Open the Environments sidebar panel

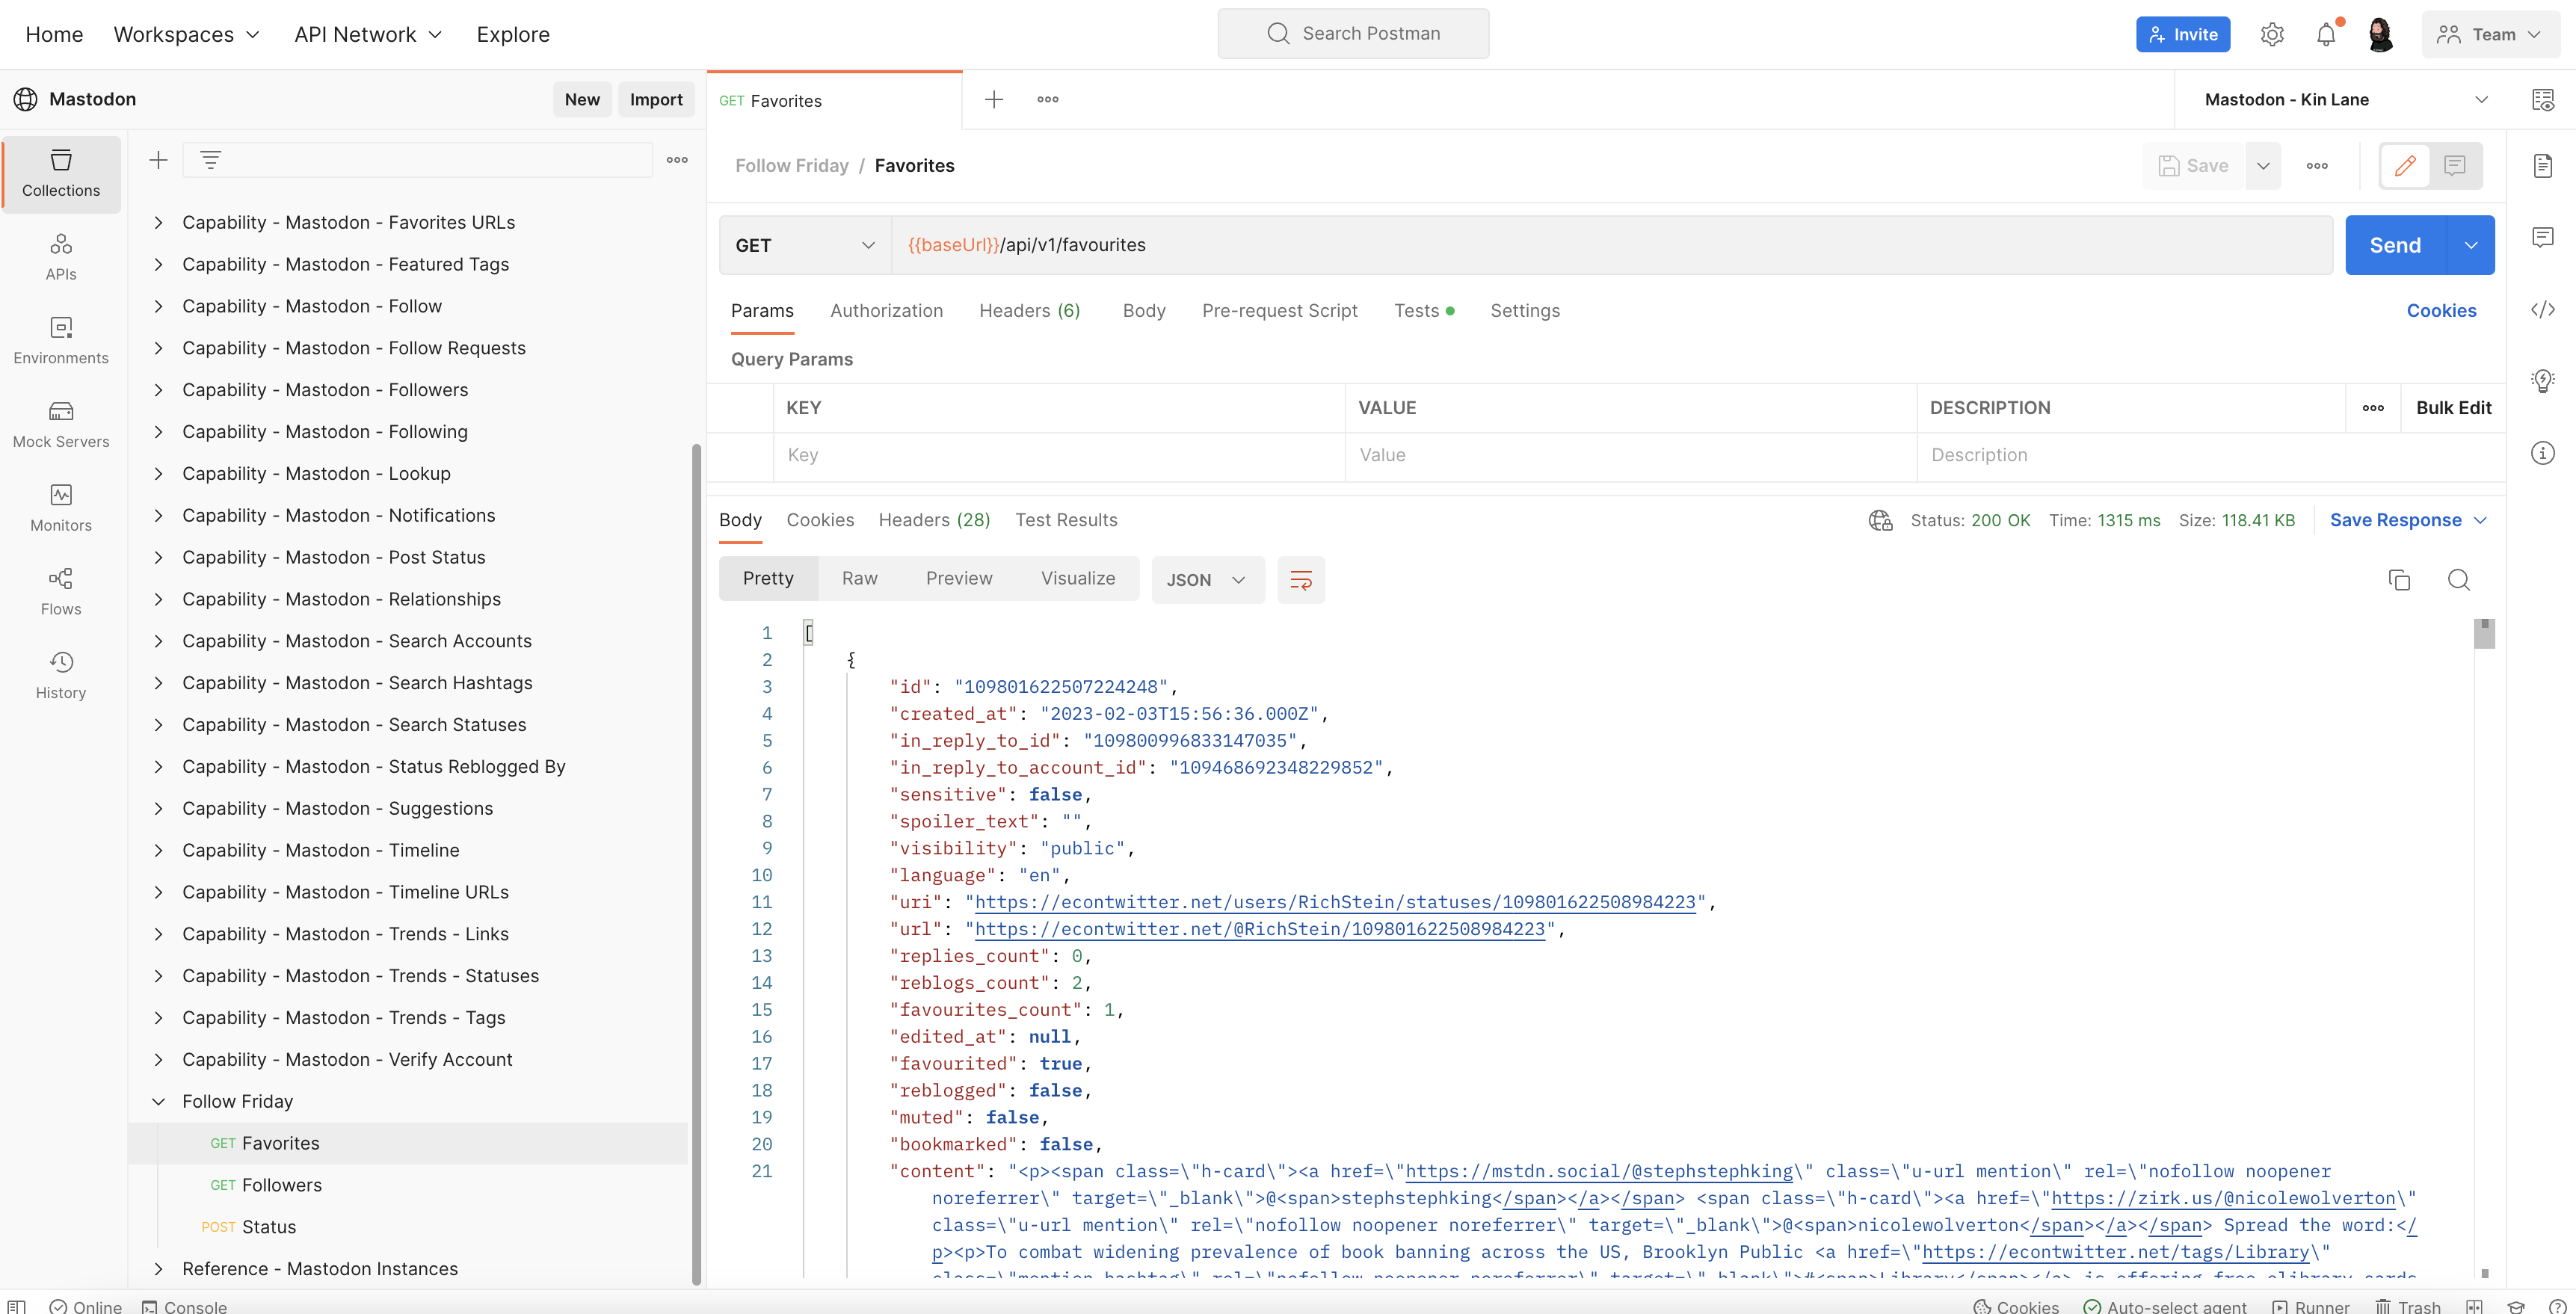coord(61,341)
